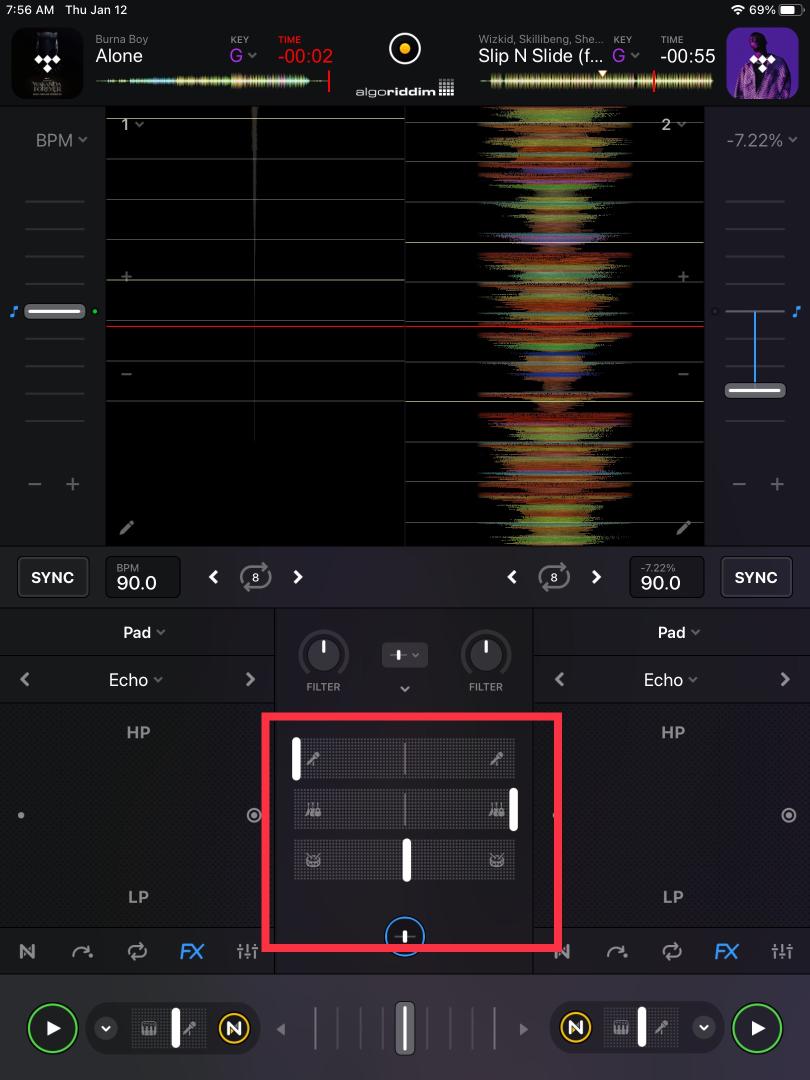
Task: Toggle deck 2 key lock music note
Action: (x=797, y=311)
